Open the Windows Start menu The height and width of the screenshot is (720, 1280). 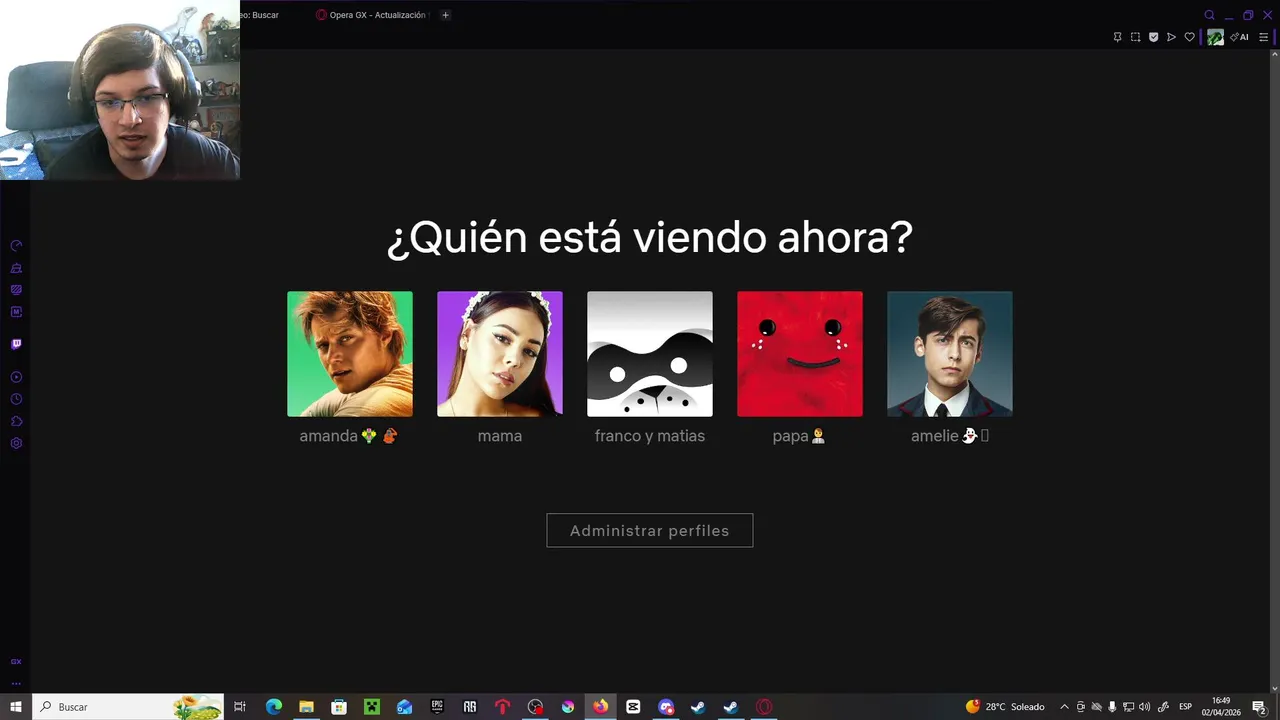point(16,707)
